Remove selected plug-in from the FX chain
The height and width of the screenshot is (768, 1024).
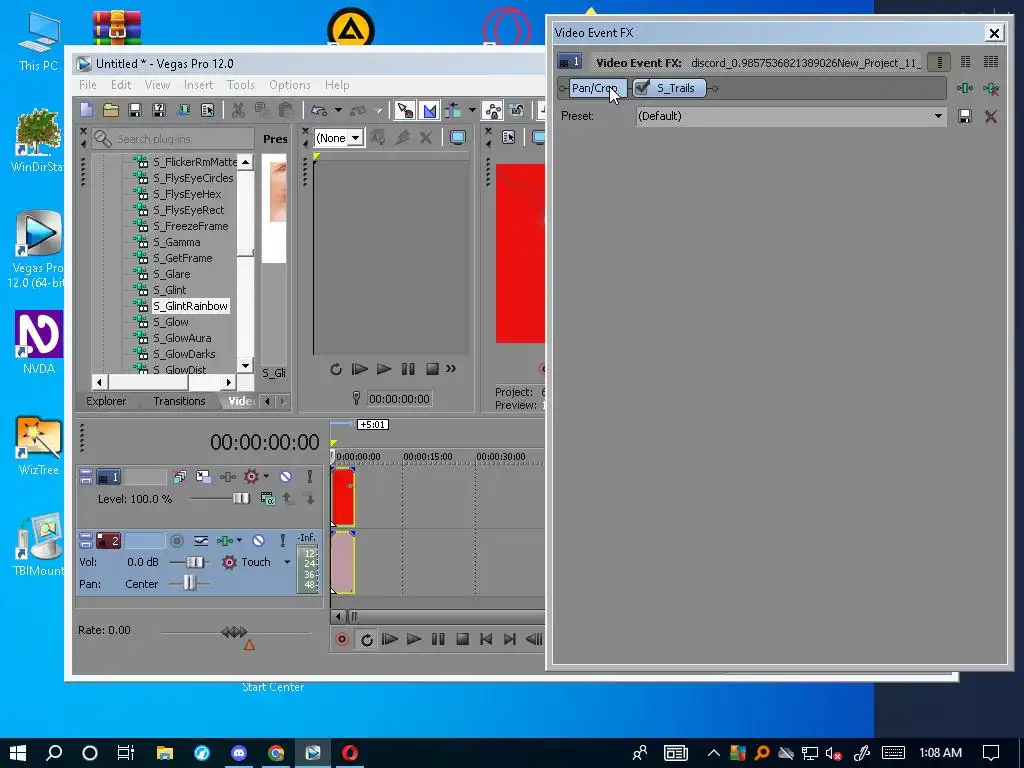click(991, 88)
